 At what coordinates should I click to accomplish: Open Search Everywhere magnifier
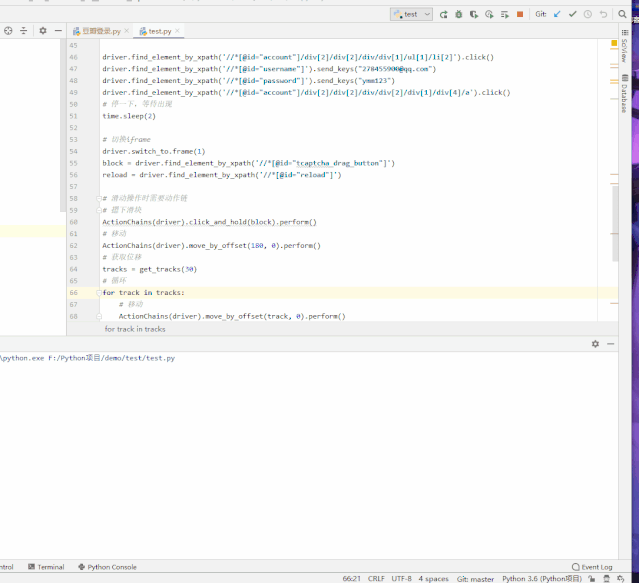pyautogui.click(x=623, y=14)
